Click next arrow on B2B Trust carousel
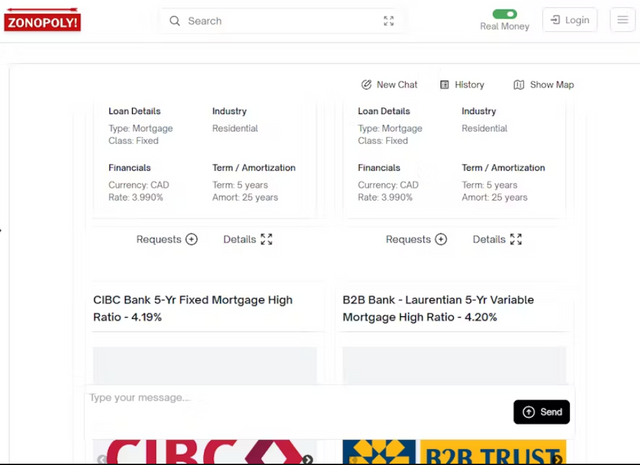Image resolution: width=640 pixels, height=465 pixels. pyautogui.click(x=557, y=460)
